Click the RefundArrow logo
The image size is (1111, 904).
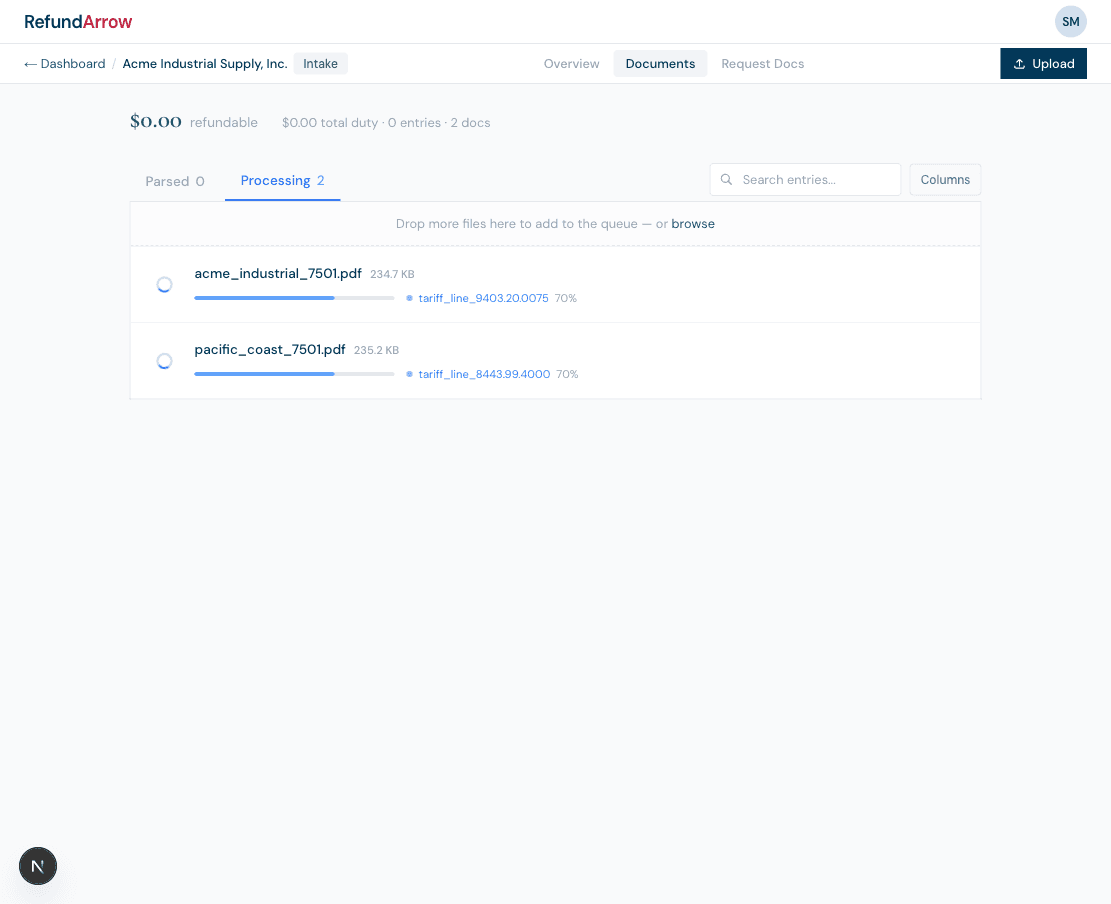click(78, 21)
